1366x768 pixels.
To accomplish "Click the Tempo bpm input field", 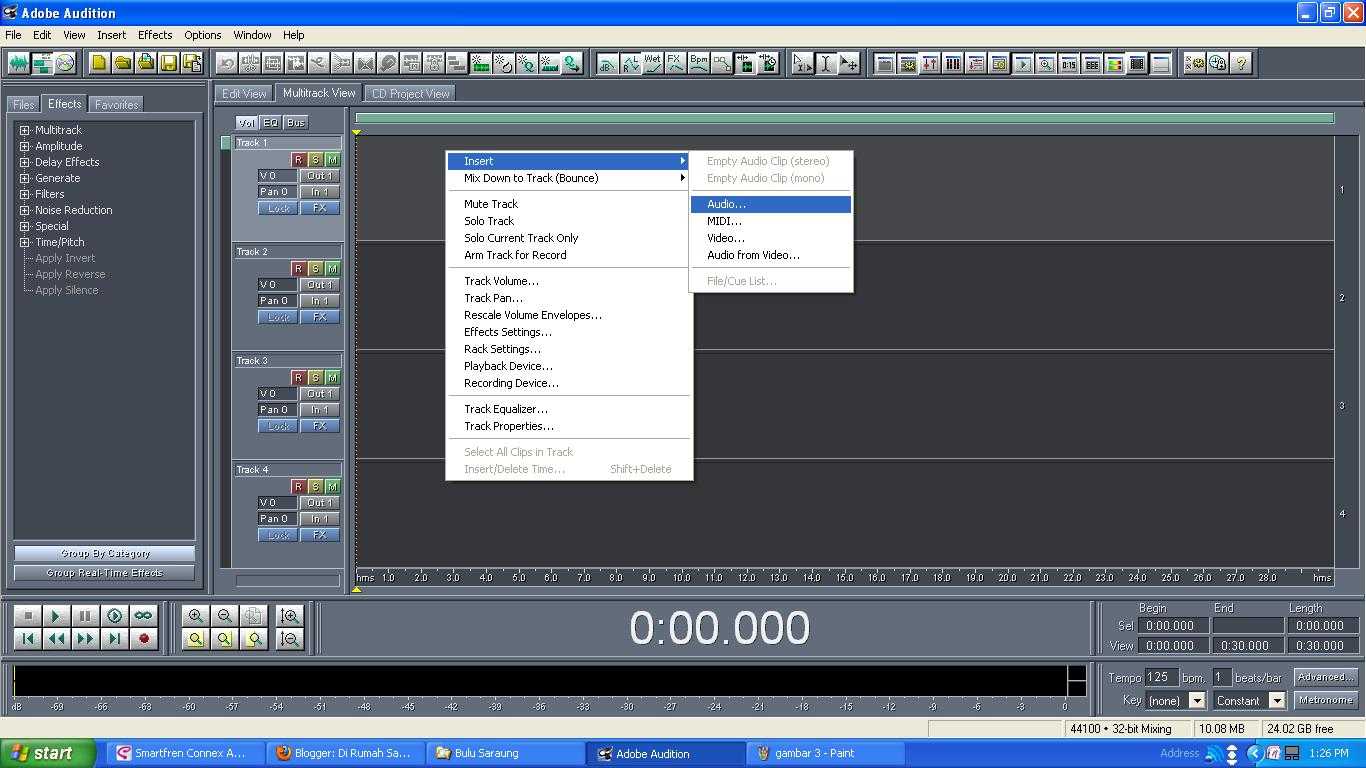I will [1161, 677].
